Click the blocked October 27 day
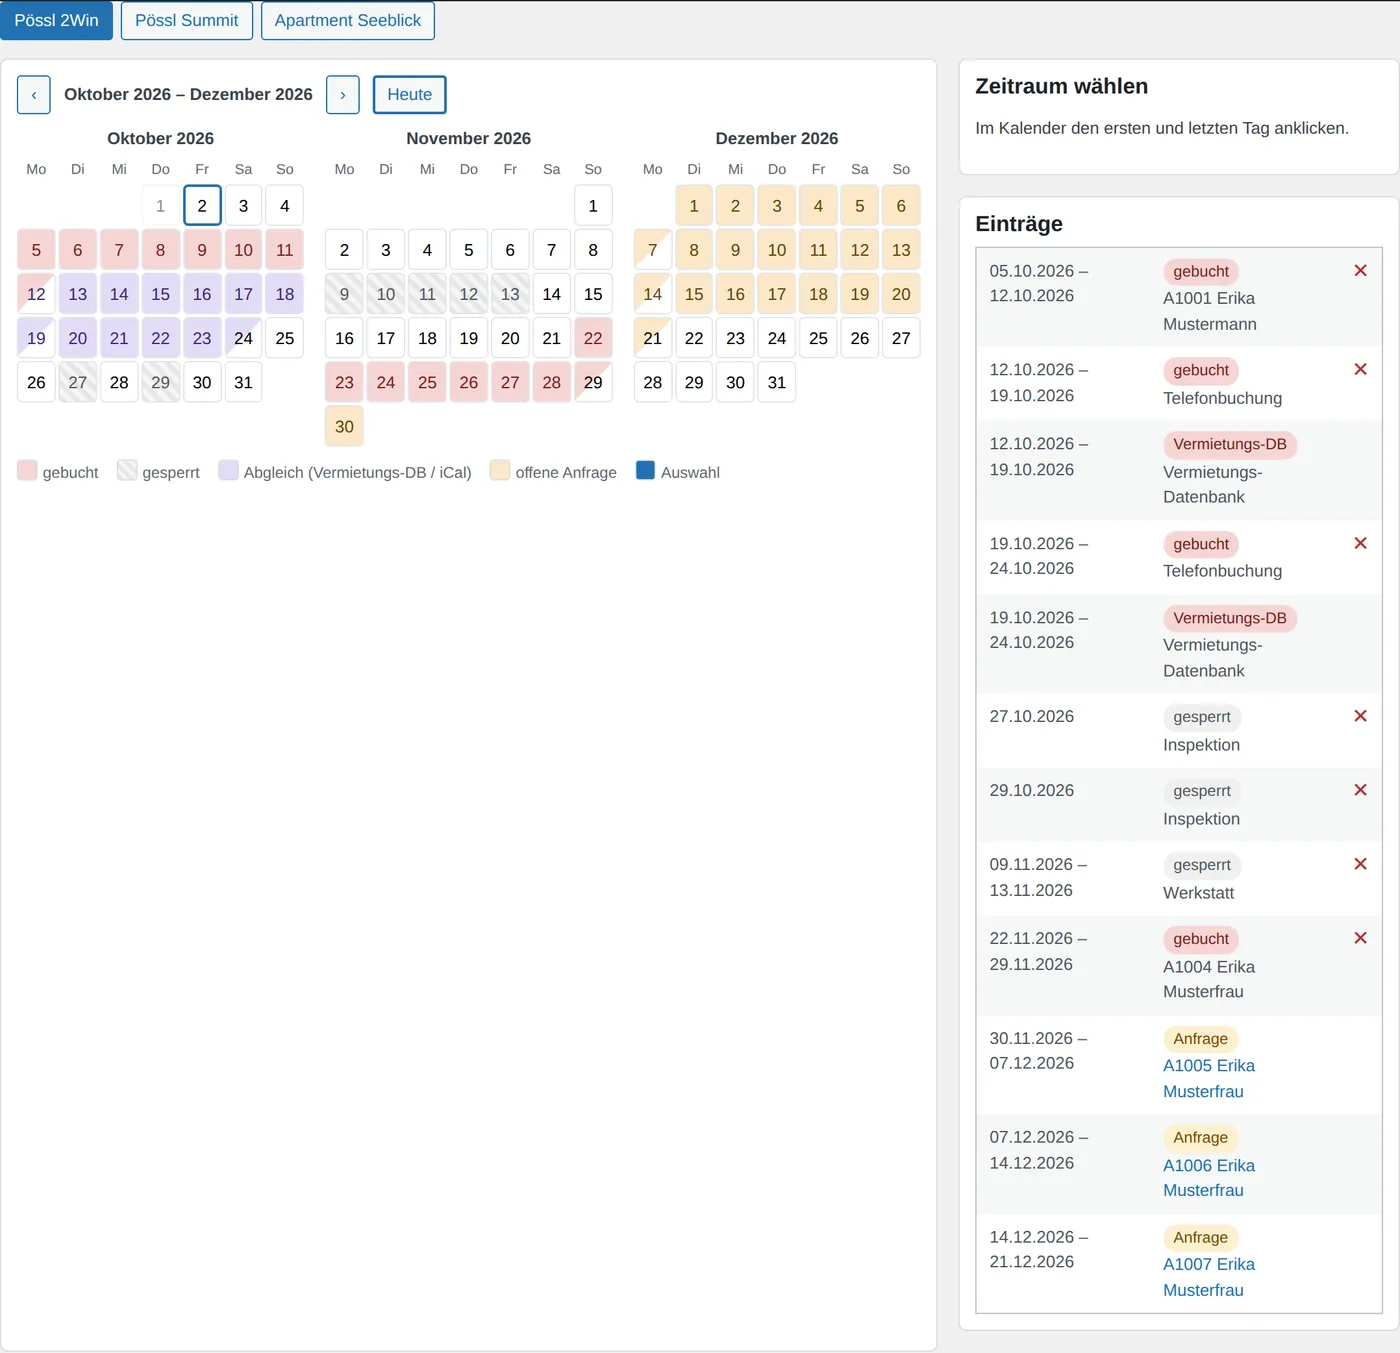 click(x=78, y=382)
